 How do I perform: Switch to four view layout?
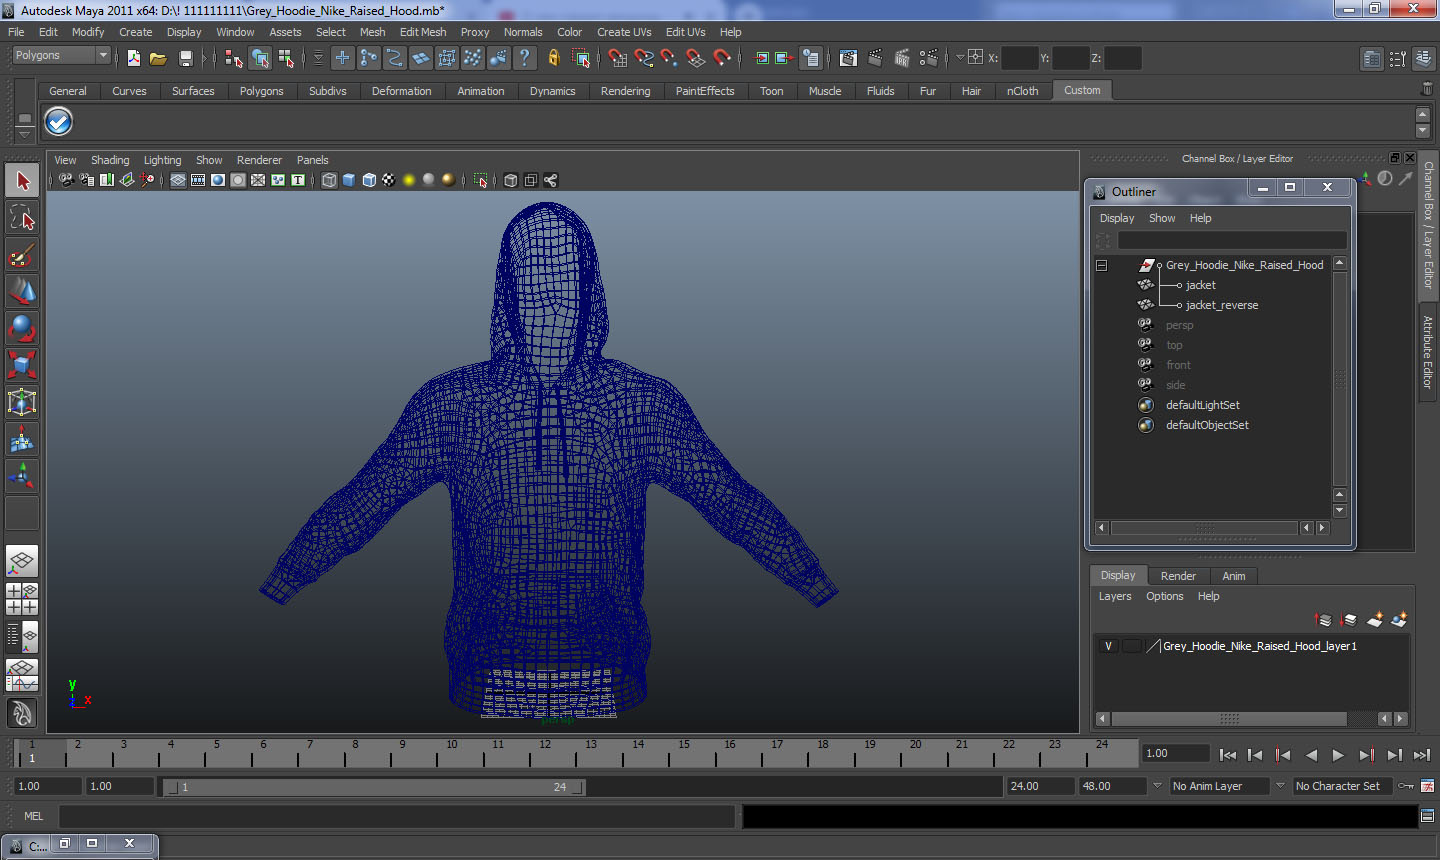(x=22, y=599)
